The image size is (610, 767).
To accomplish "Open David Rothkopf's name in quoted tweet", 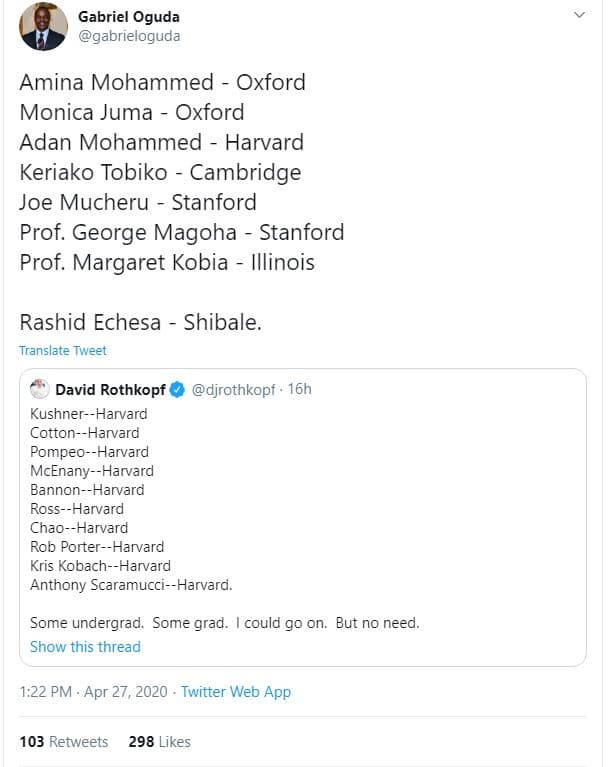I will coord(109,389).
